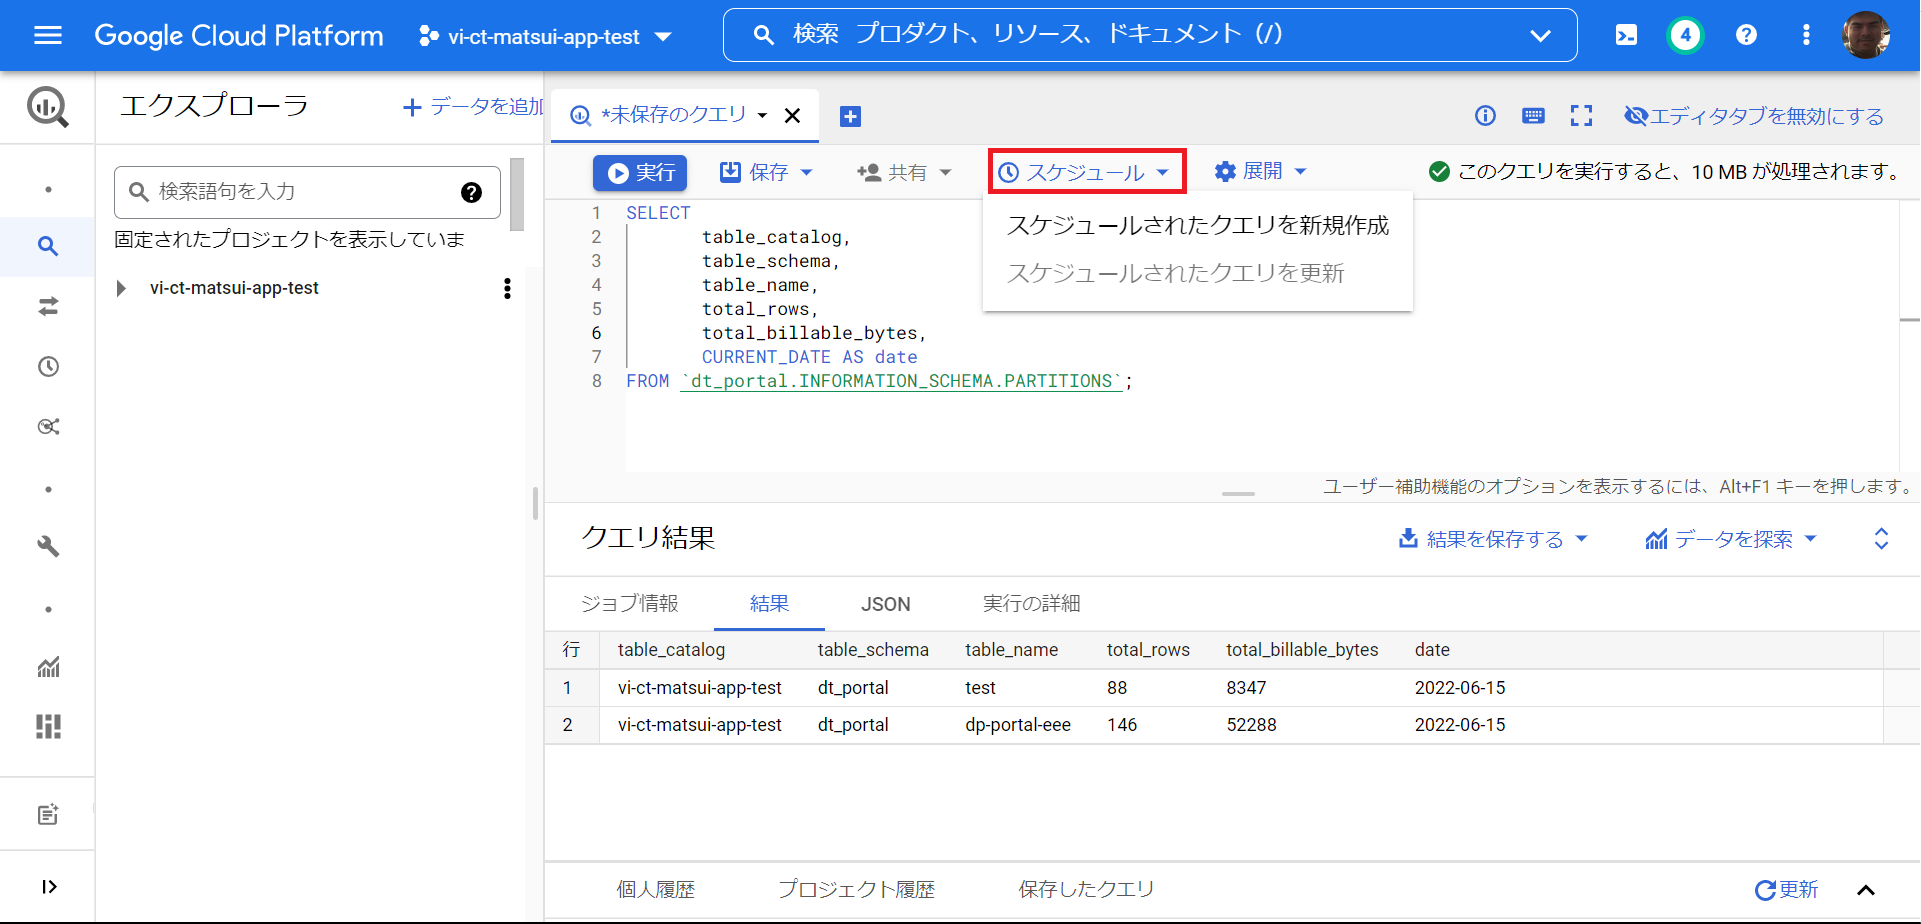Image resolution: width=1921 pixels, height=924 pixels.
Task: Switch to ジョブ情報 tab
Action: coord(630,603)
